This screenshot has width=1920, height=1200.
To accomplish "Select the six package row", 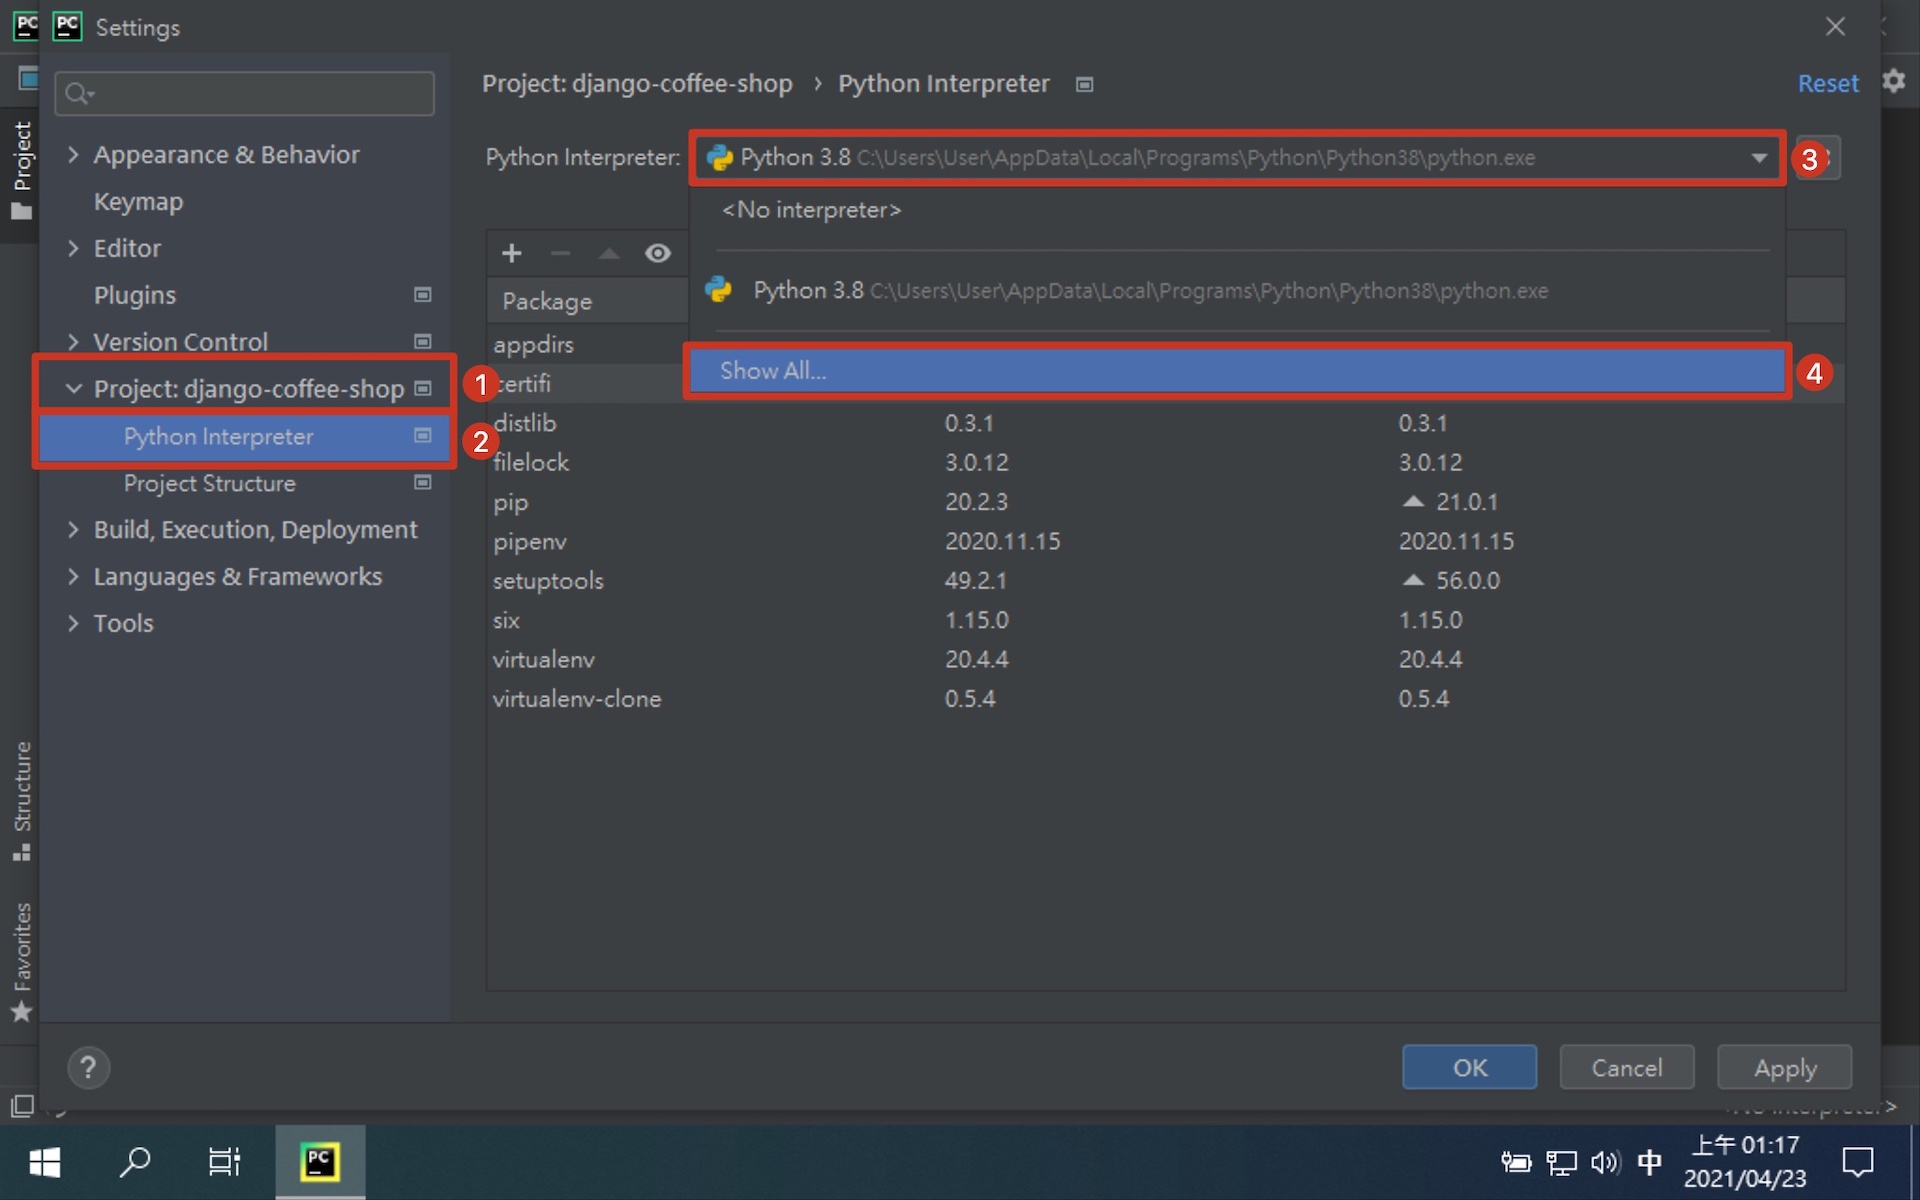I will click(x=1165, y=620).
